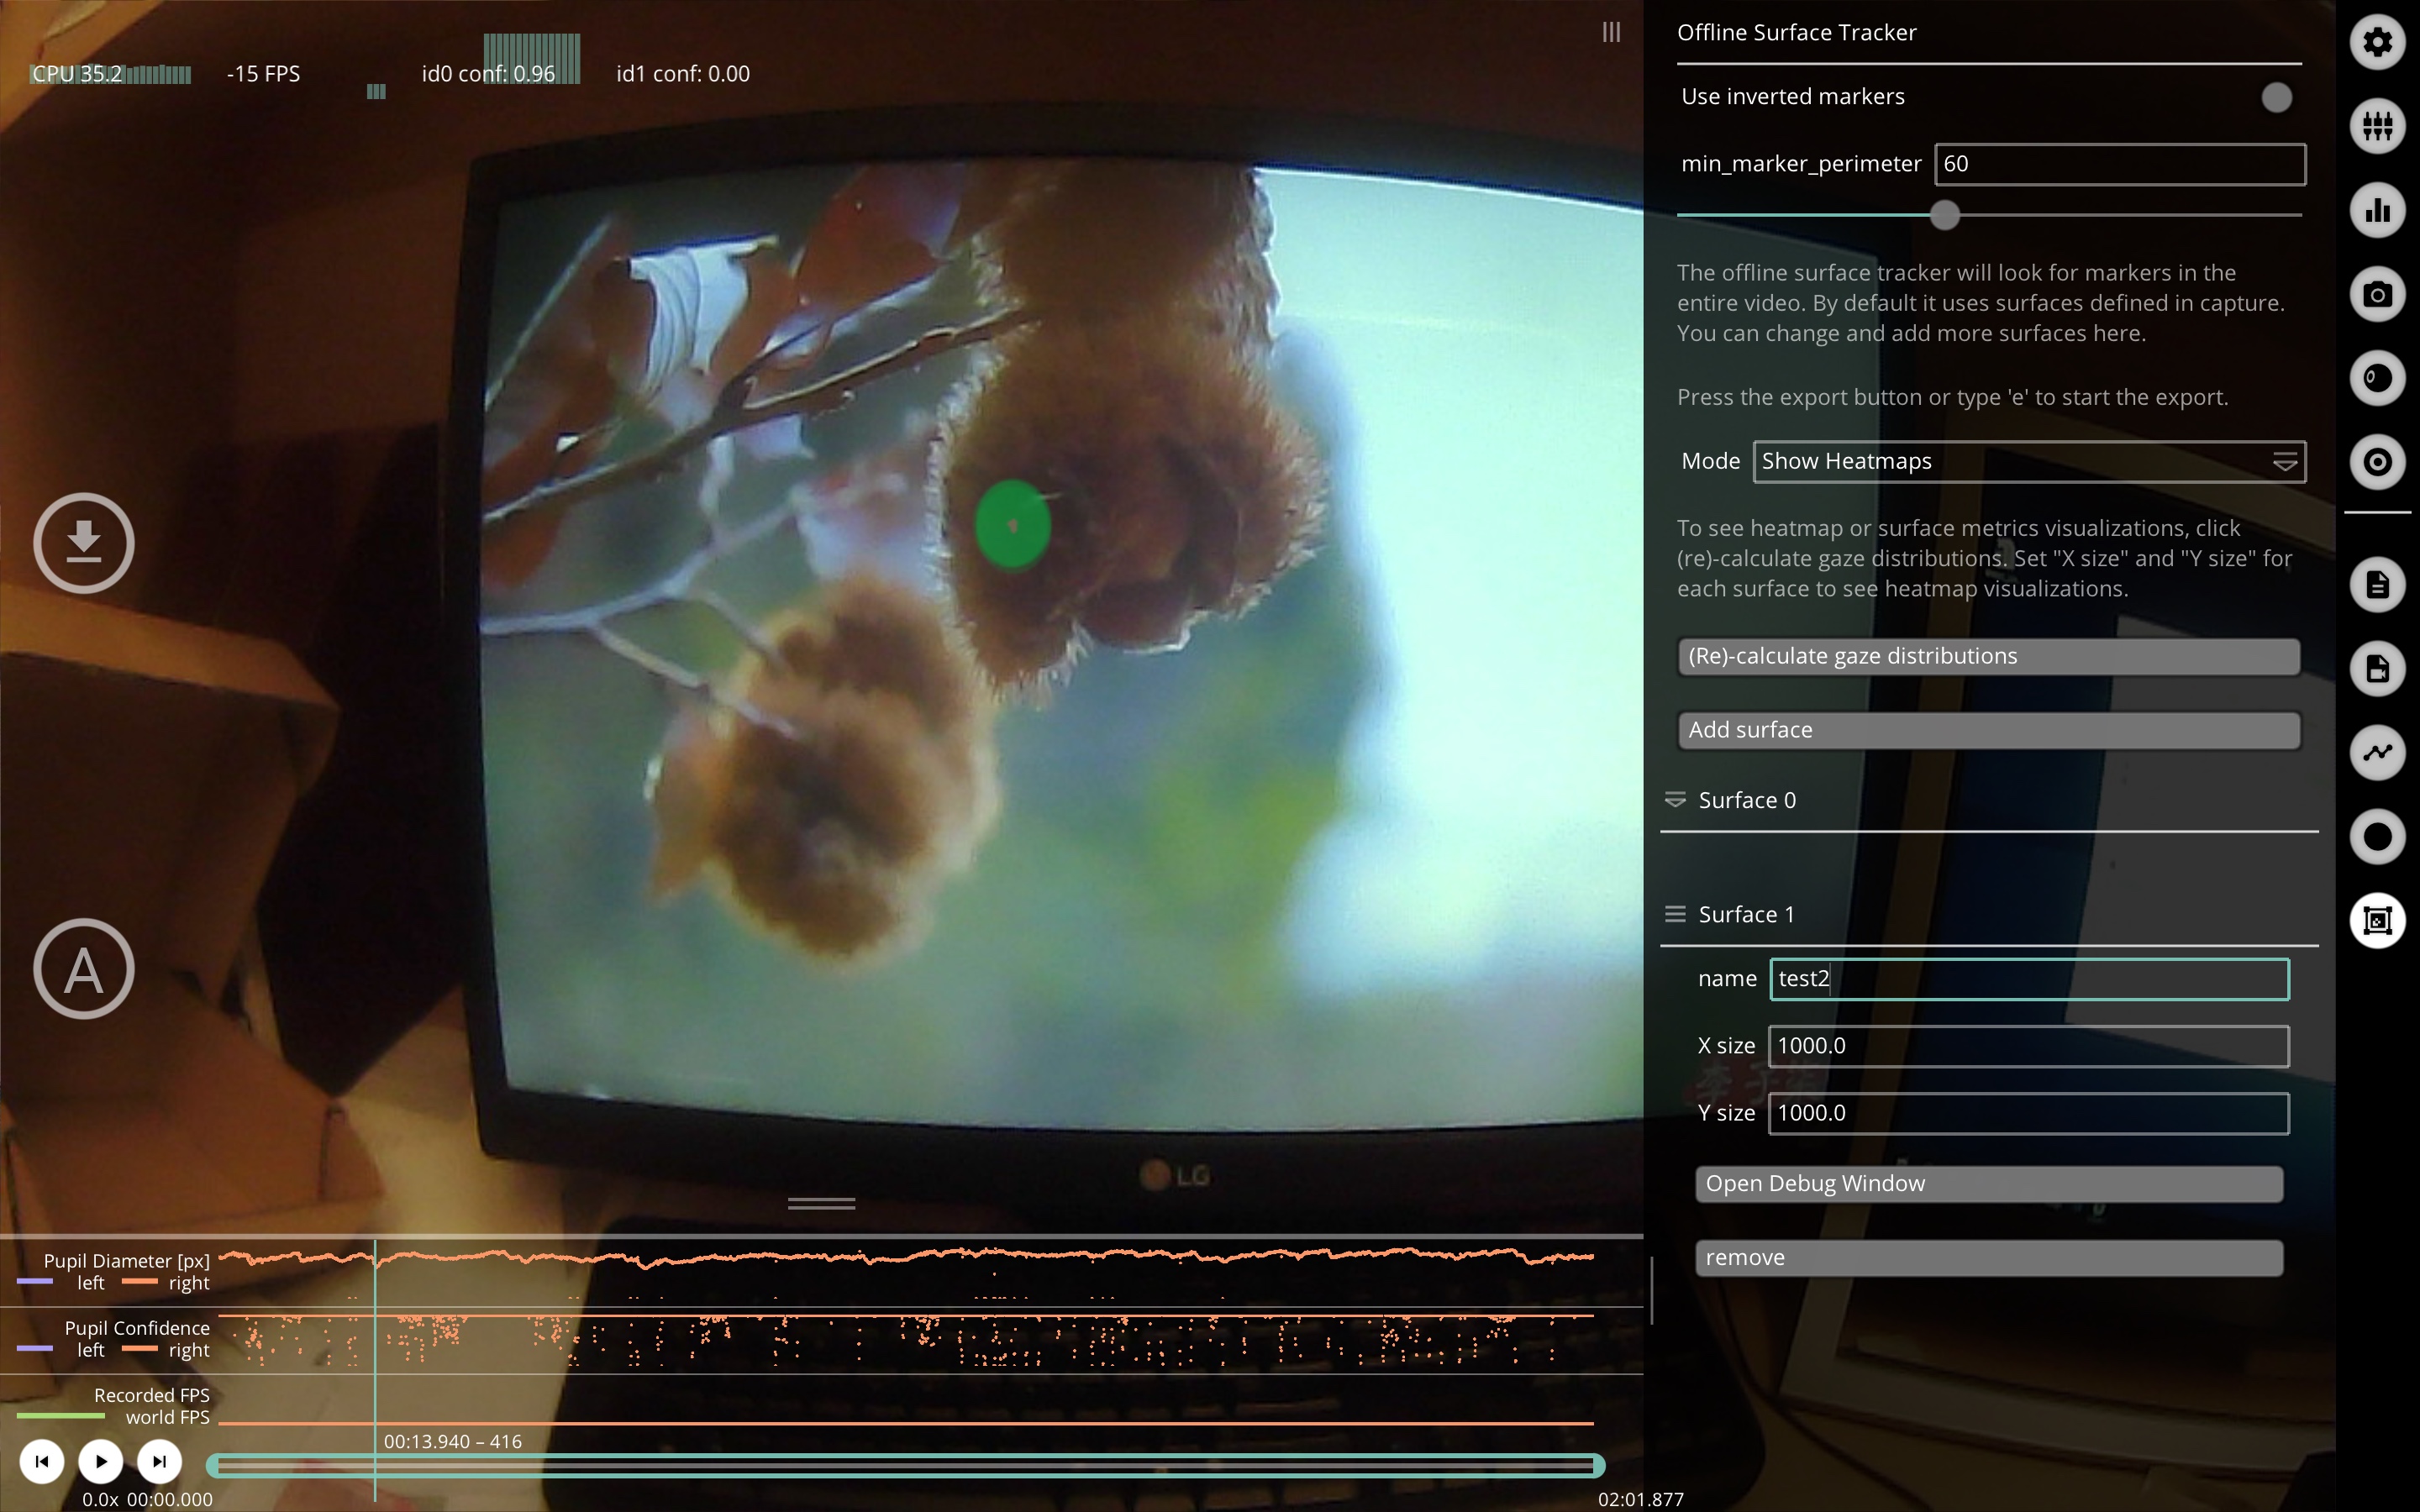Click the Offline Surface Tracker title

[x=1796, y=33]
